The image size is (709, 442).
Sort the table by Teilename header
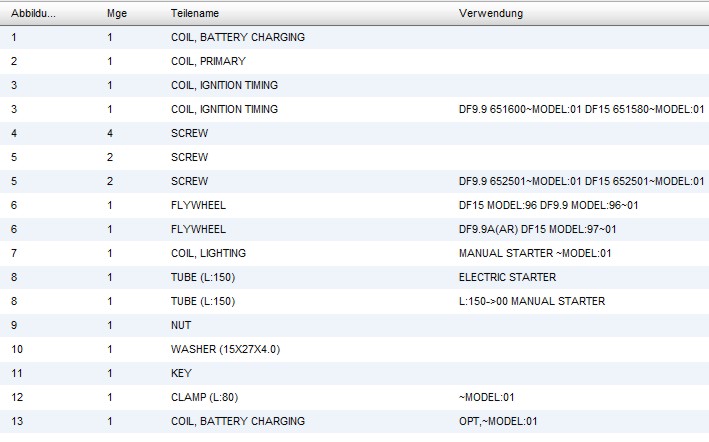(x=195, y=14)
